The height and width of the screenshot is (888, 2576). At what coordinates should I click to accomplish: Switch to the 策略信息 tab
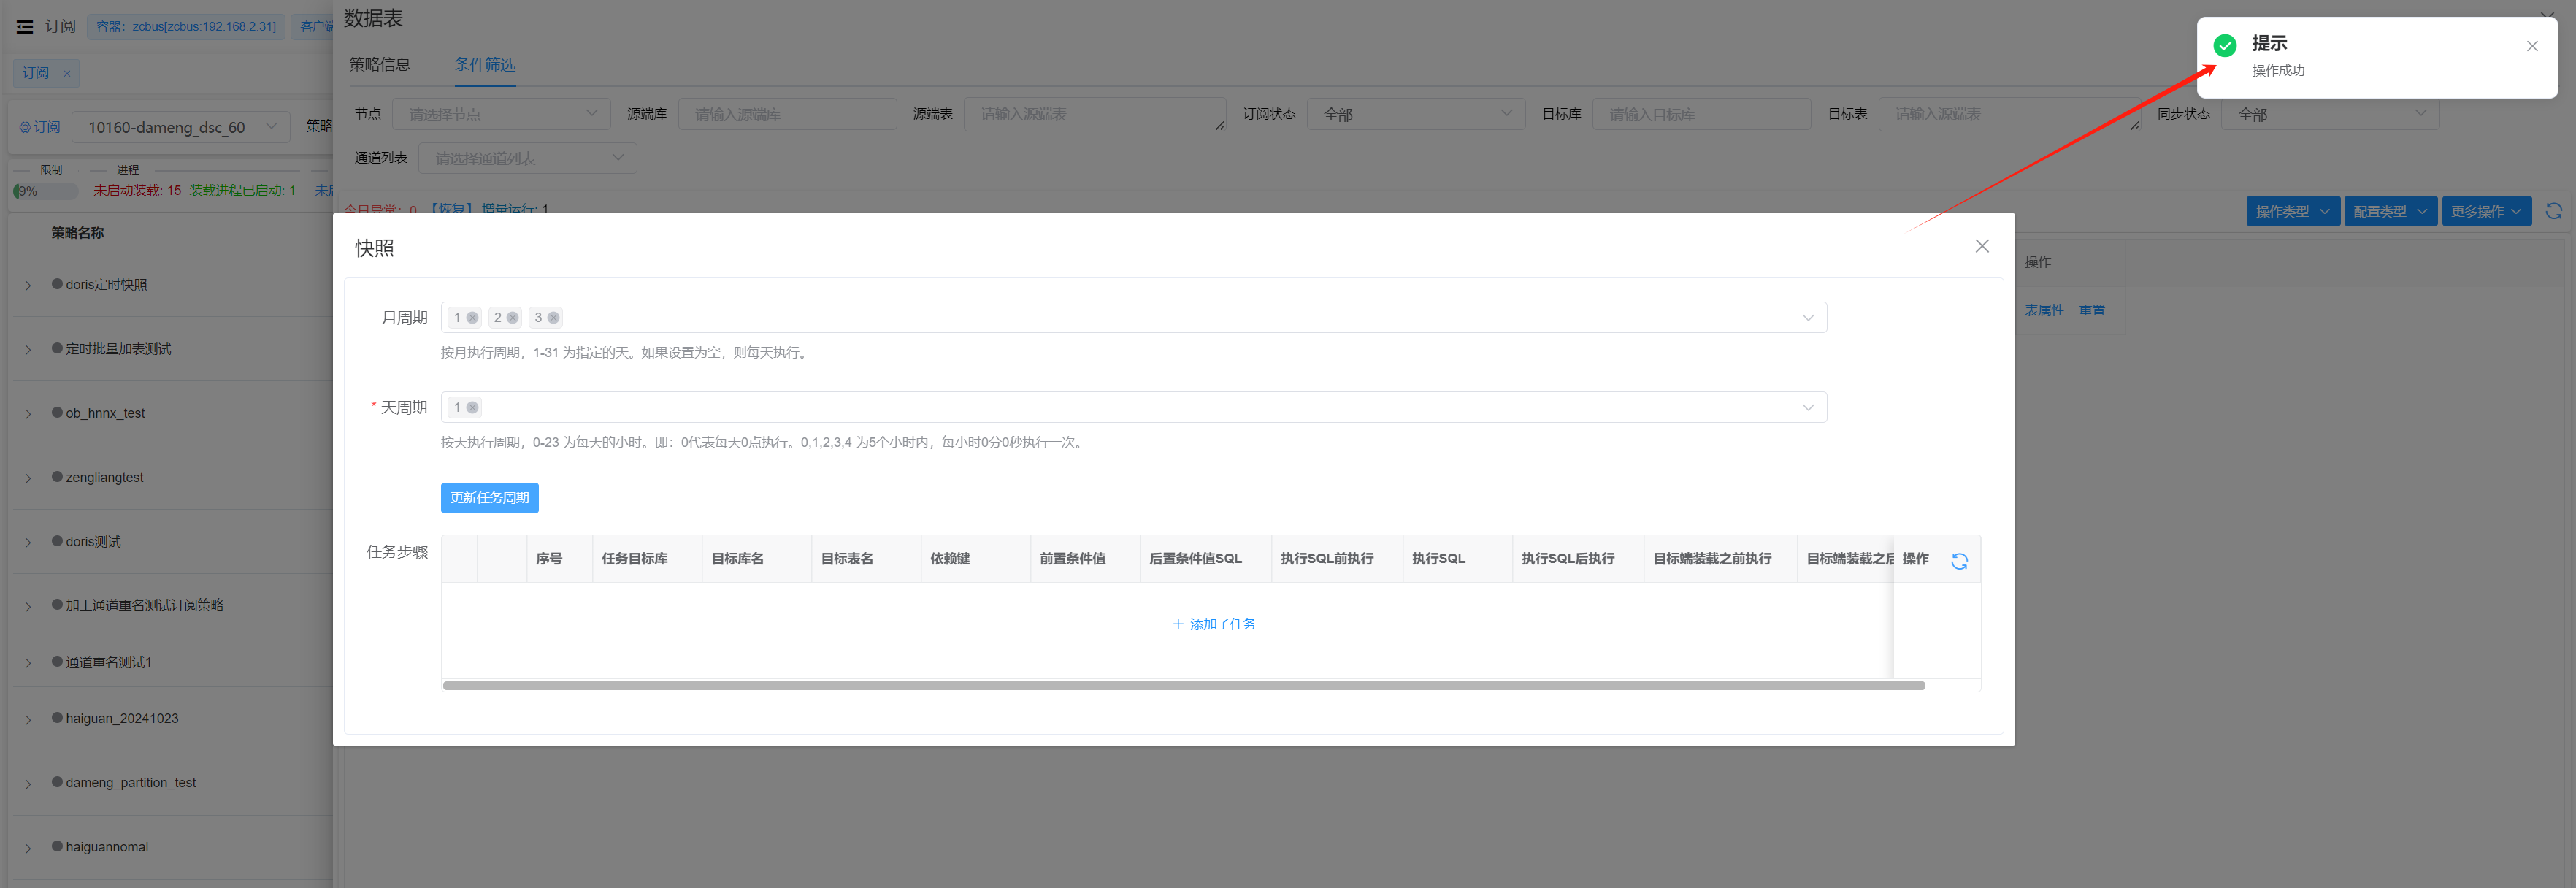(x=379, y=65)
